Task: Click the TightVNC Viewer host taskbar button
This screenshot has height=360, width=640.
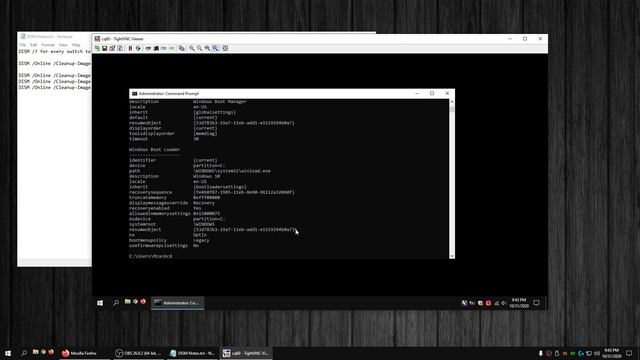Action: click(x=246, y=353)
